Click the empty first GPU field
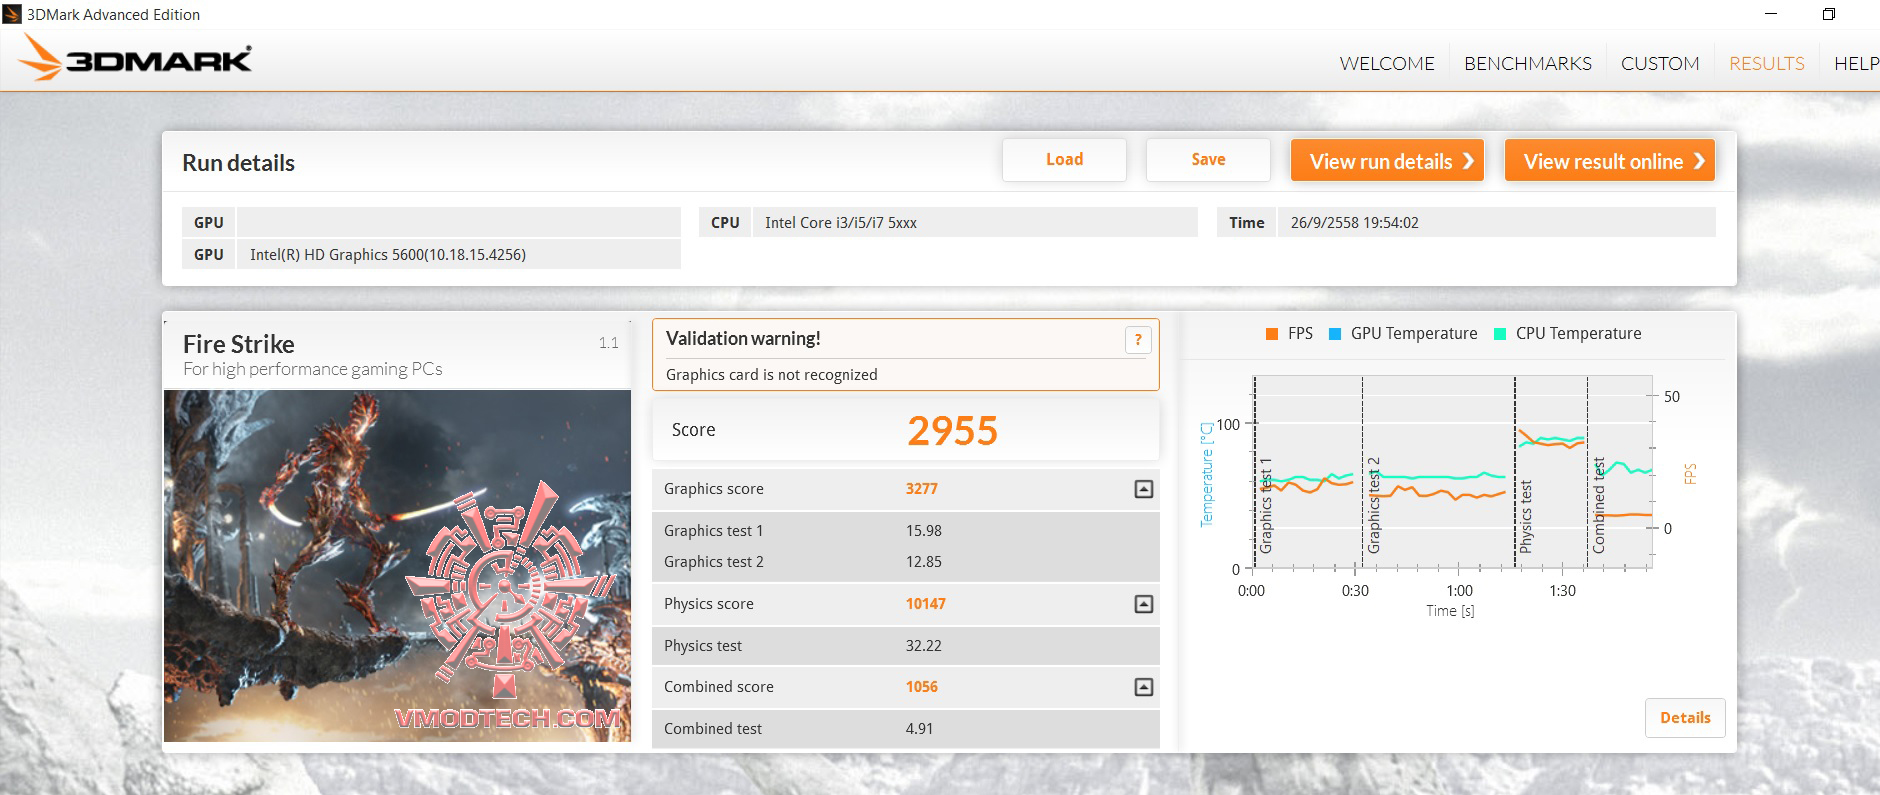1880x795 pixels. coord(459,222)
